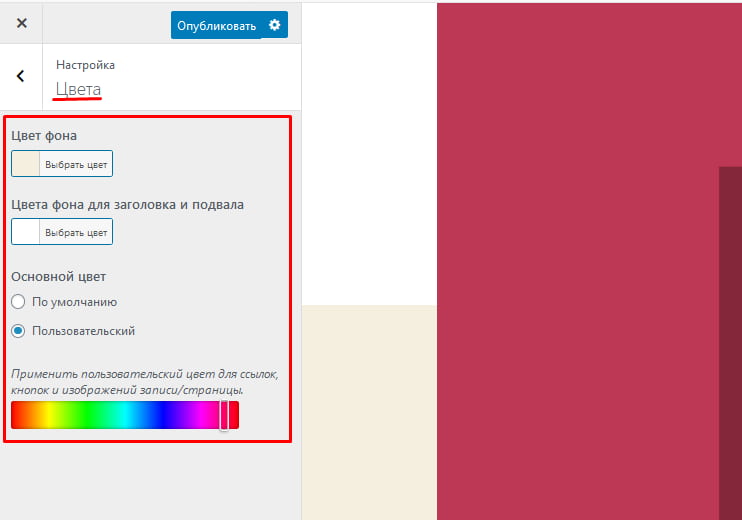Open publish settings gear icon
The image size is (742, 520).
pyautogui.click(x=274, y=25)
